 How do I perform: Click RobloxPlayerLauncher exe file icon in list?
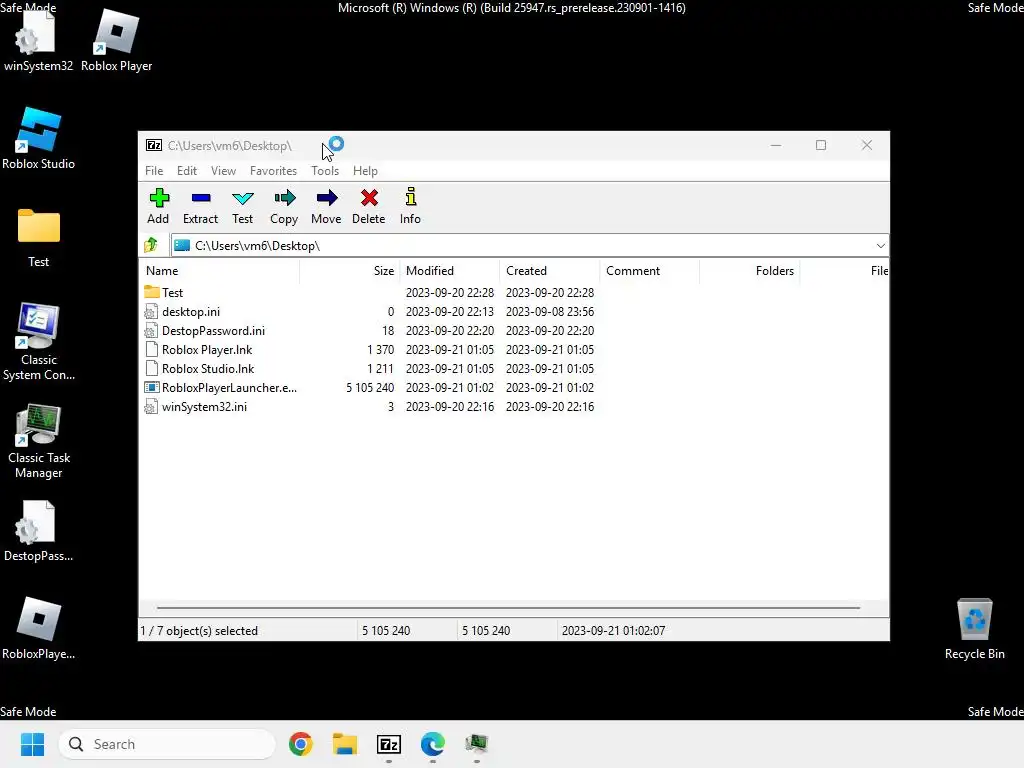(x=152, y=387)
